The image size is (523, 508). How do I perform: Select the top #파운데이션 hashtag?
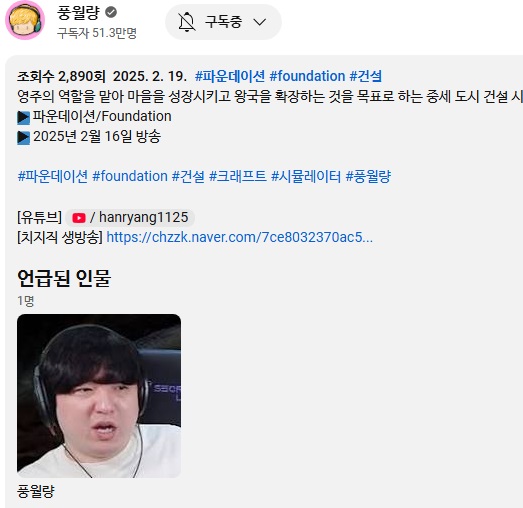tap(230, 76)
